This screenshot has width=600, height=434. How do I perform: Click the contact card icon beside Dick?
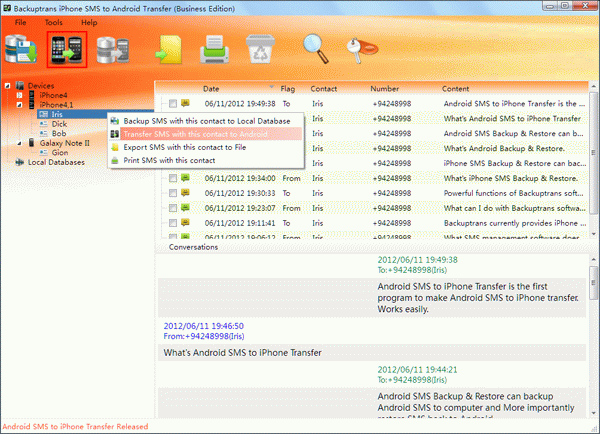[x=44, y=124]
